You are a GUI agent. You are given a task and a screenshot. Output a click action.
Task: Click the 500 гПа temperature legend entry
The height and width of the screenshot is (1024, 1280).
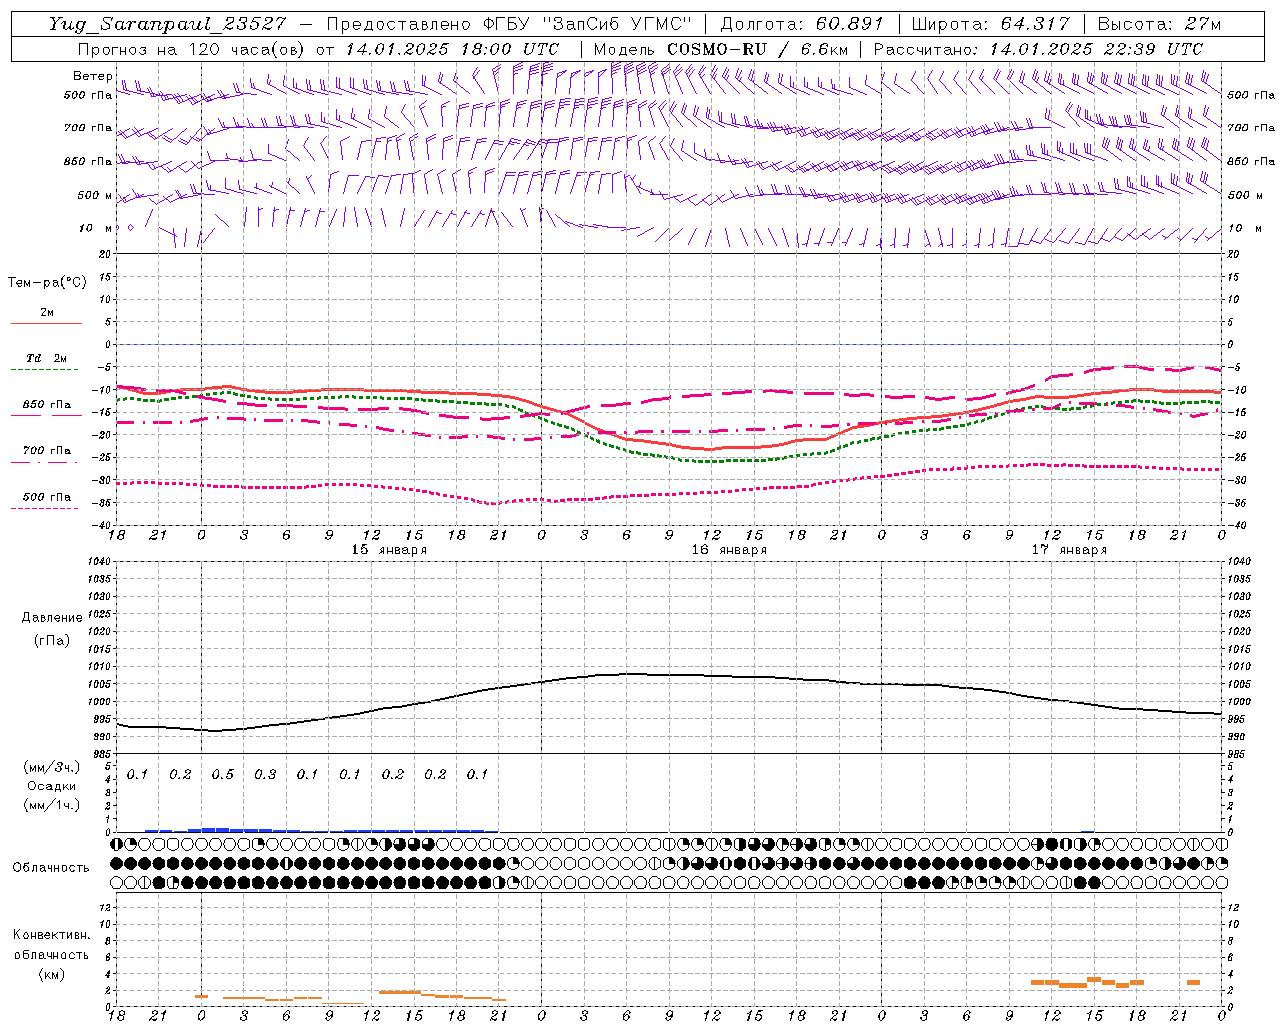click(x=47, y=496)
